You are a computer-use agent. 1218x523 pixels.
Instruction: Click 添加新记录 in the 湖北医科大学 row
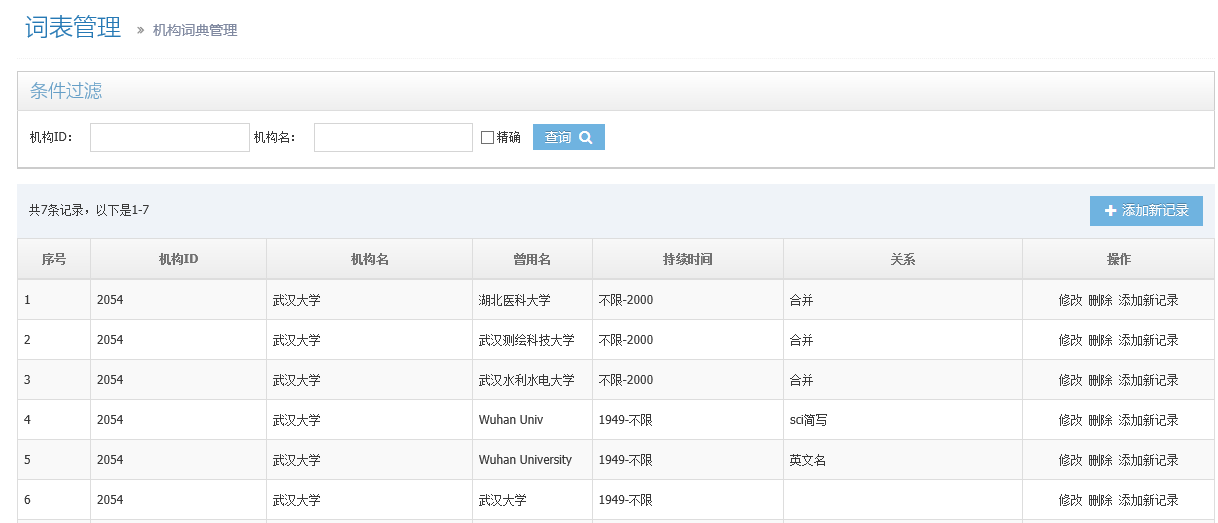point(1148,300)
